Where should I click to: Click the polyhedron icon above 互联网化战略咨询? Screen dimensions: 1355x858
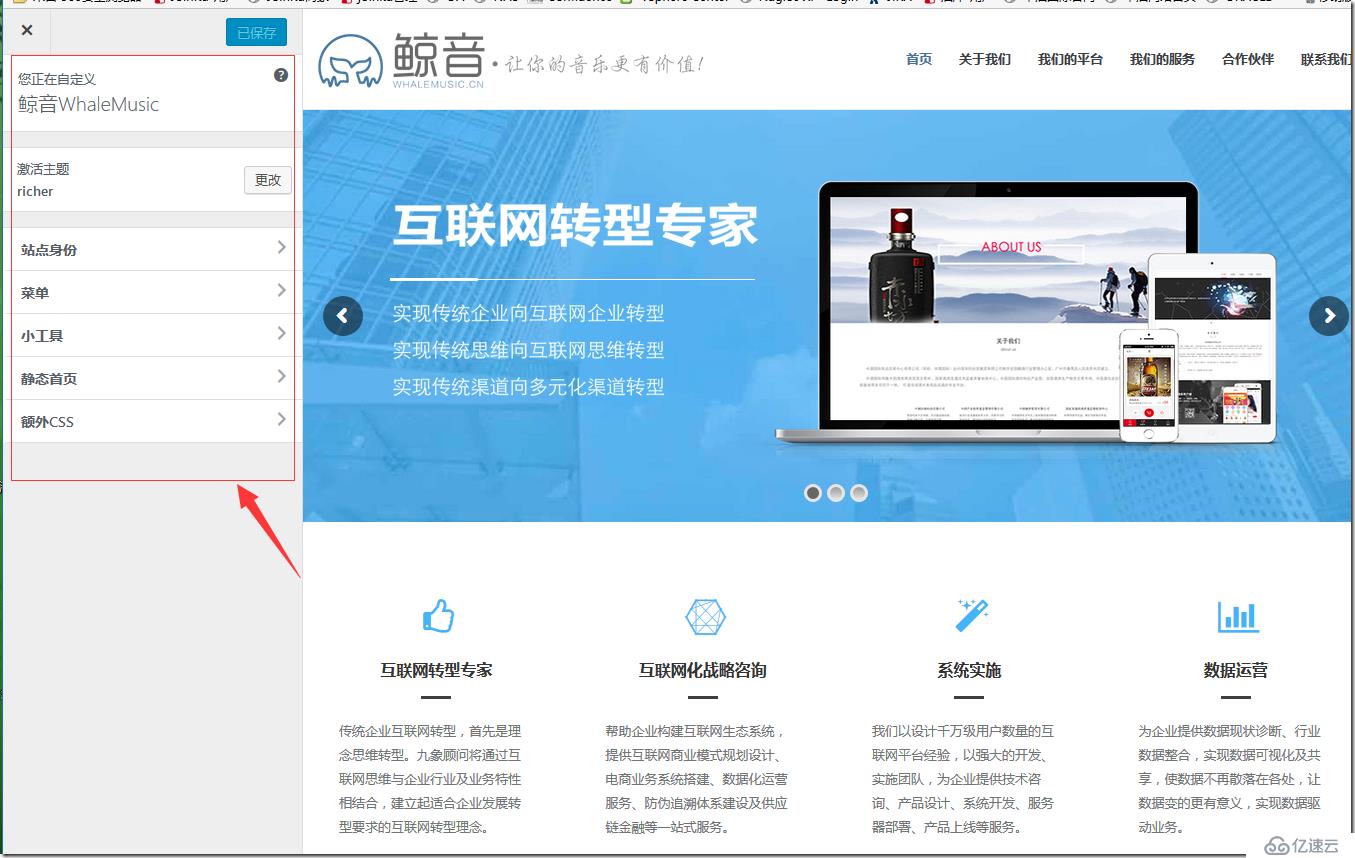pos(705,616)
